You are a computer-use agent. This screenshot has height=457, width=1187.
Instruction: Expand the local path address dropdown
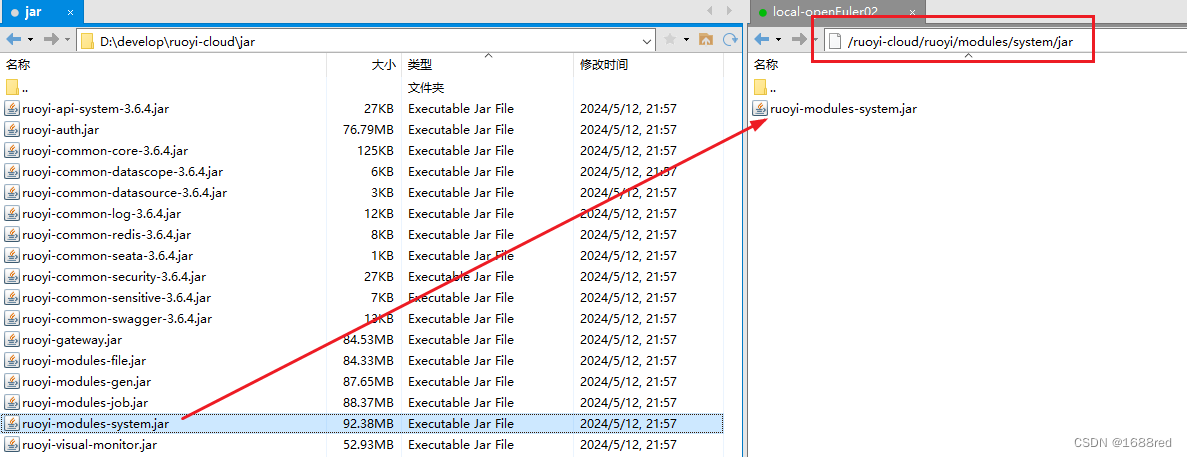click(647, 41)
